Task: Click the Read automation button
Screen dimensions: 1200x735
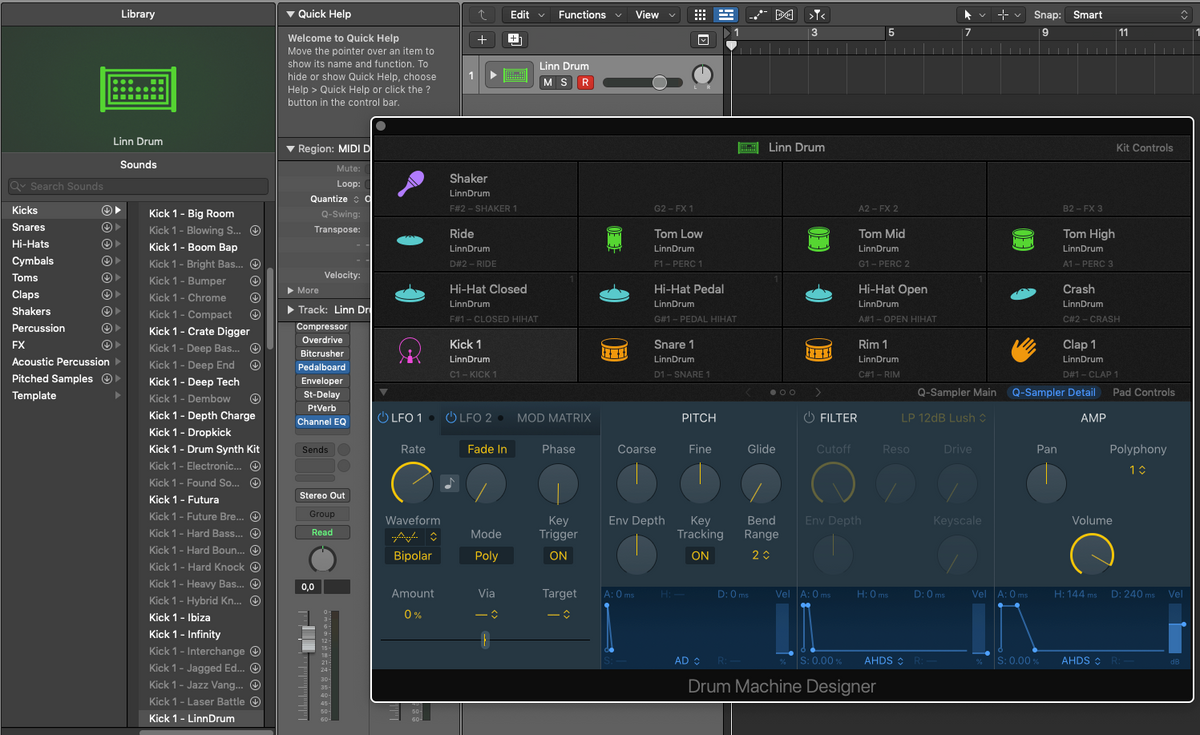Action: pos(322,532)
